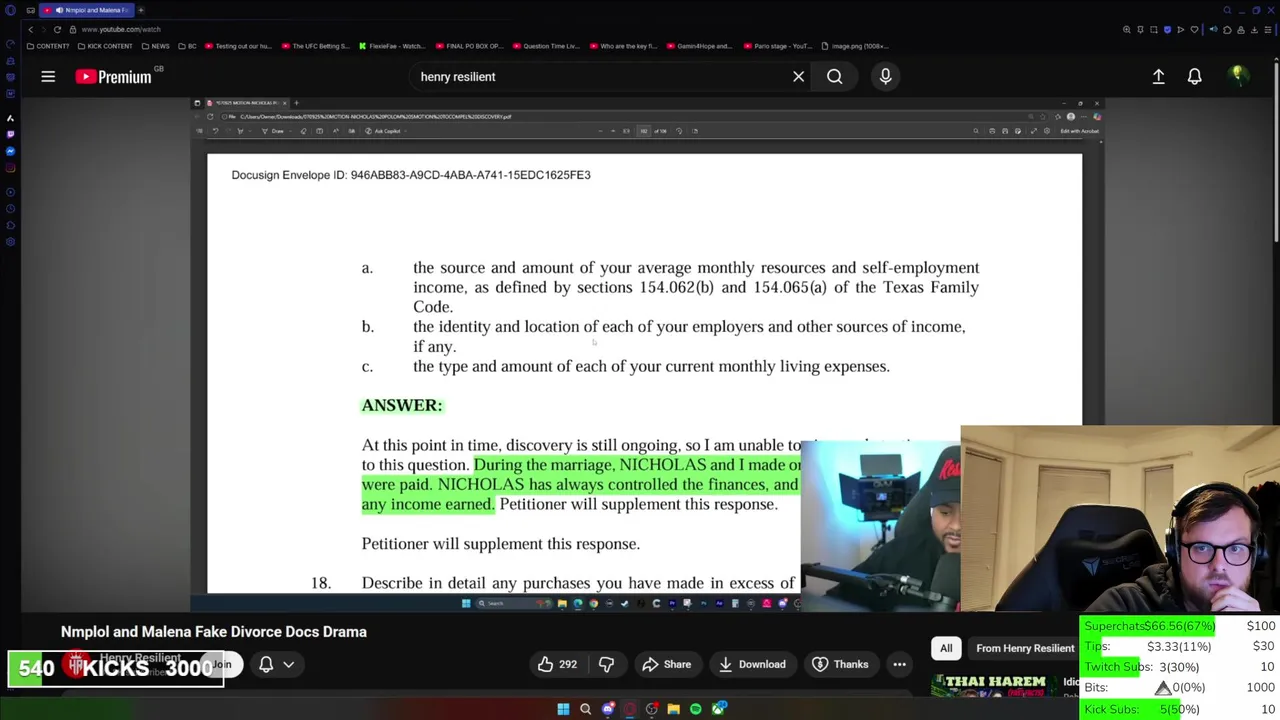Select the From Henry Resilient chip
1280x720 pixels.
point(1025,648)
